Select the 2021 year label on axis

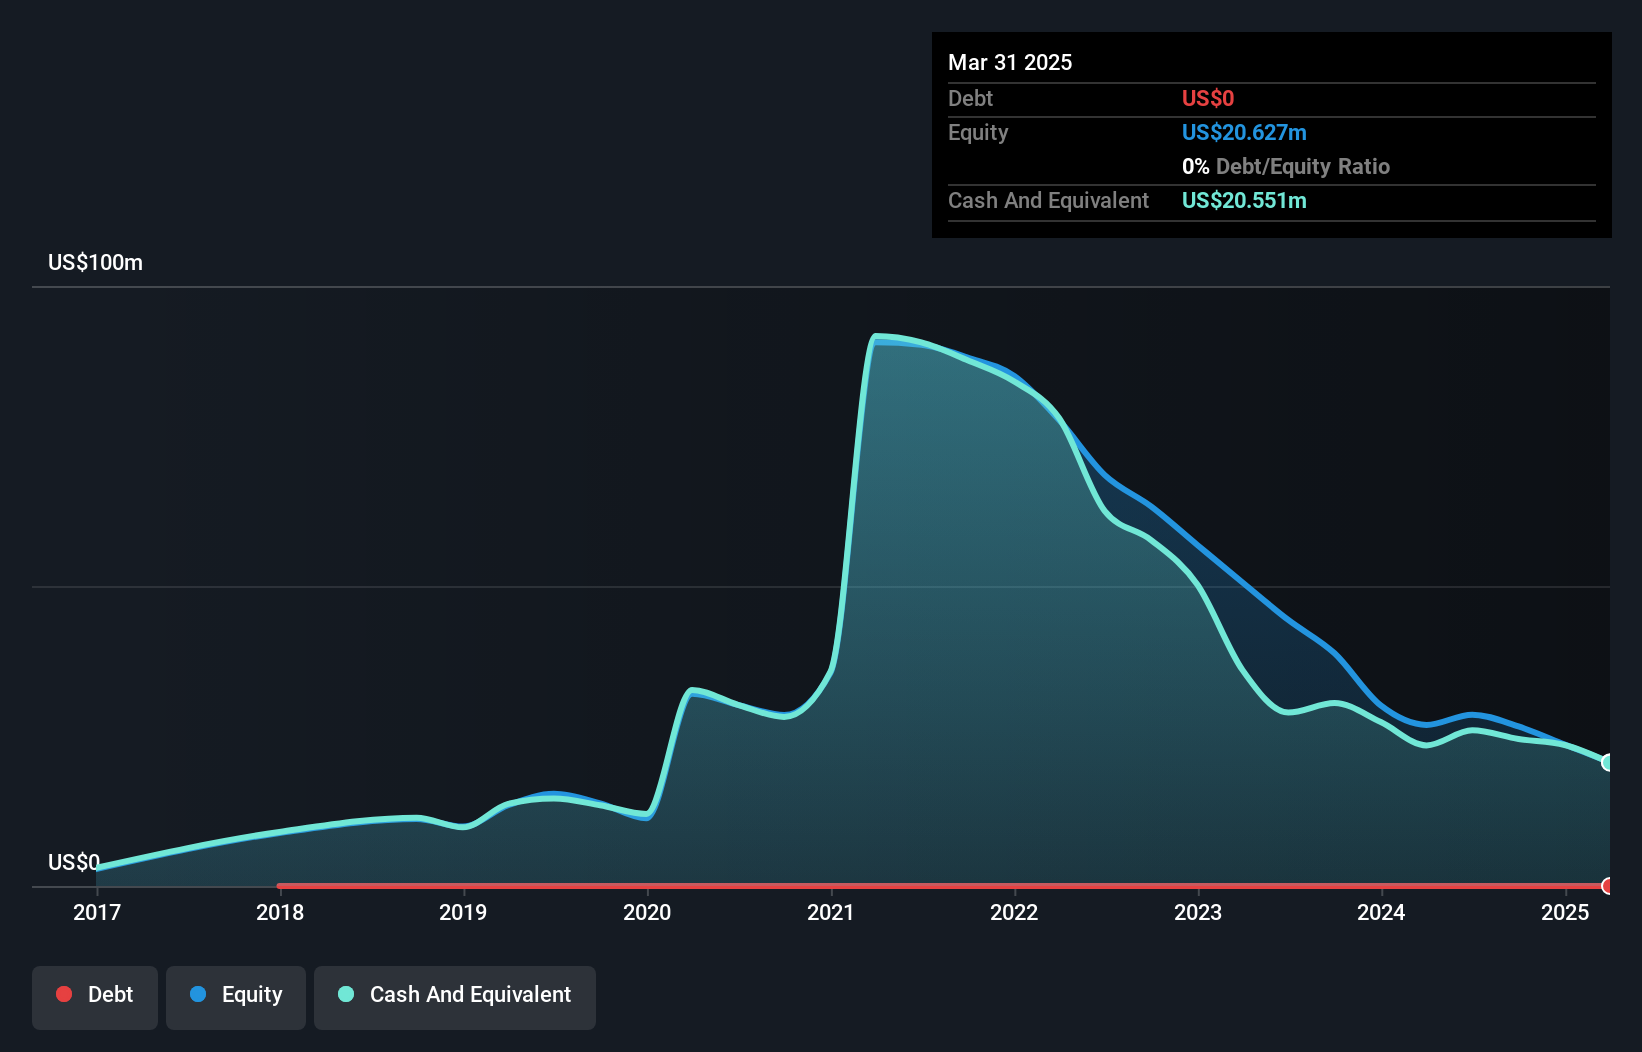[x=831, y=912]
